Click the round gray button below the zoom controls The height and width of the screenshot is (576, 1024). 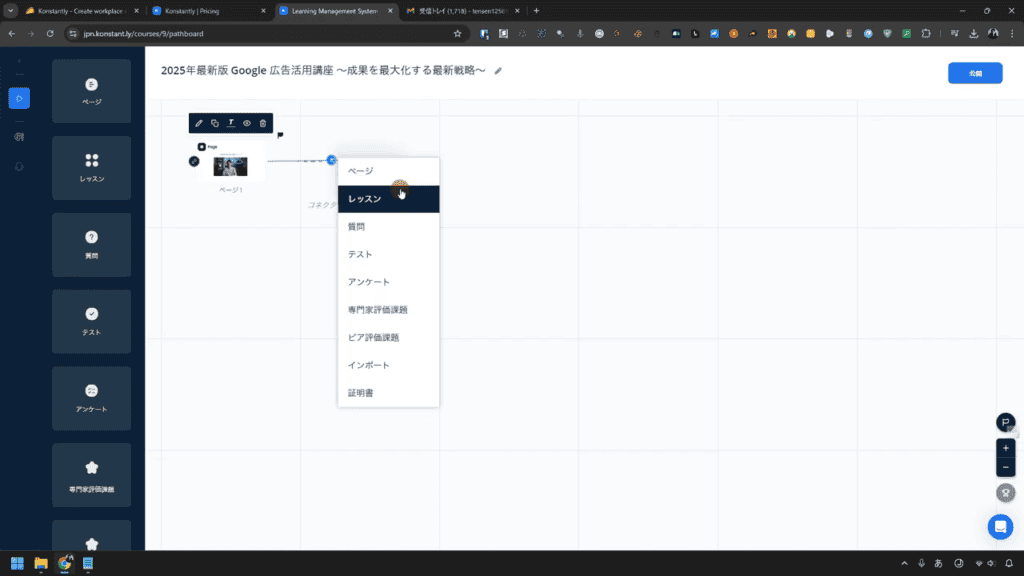pyautogui.click(x=1006, y=493)
